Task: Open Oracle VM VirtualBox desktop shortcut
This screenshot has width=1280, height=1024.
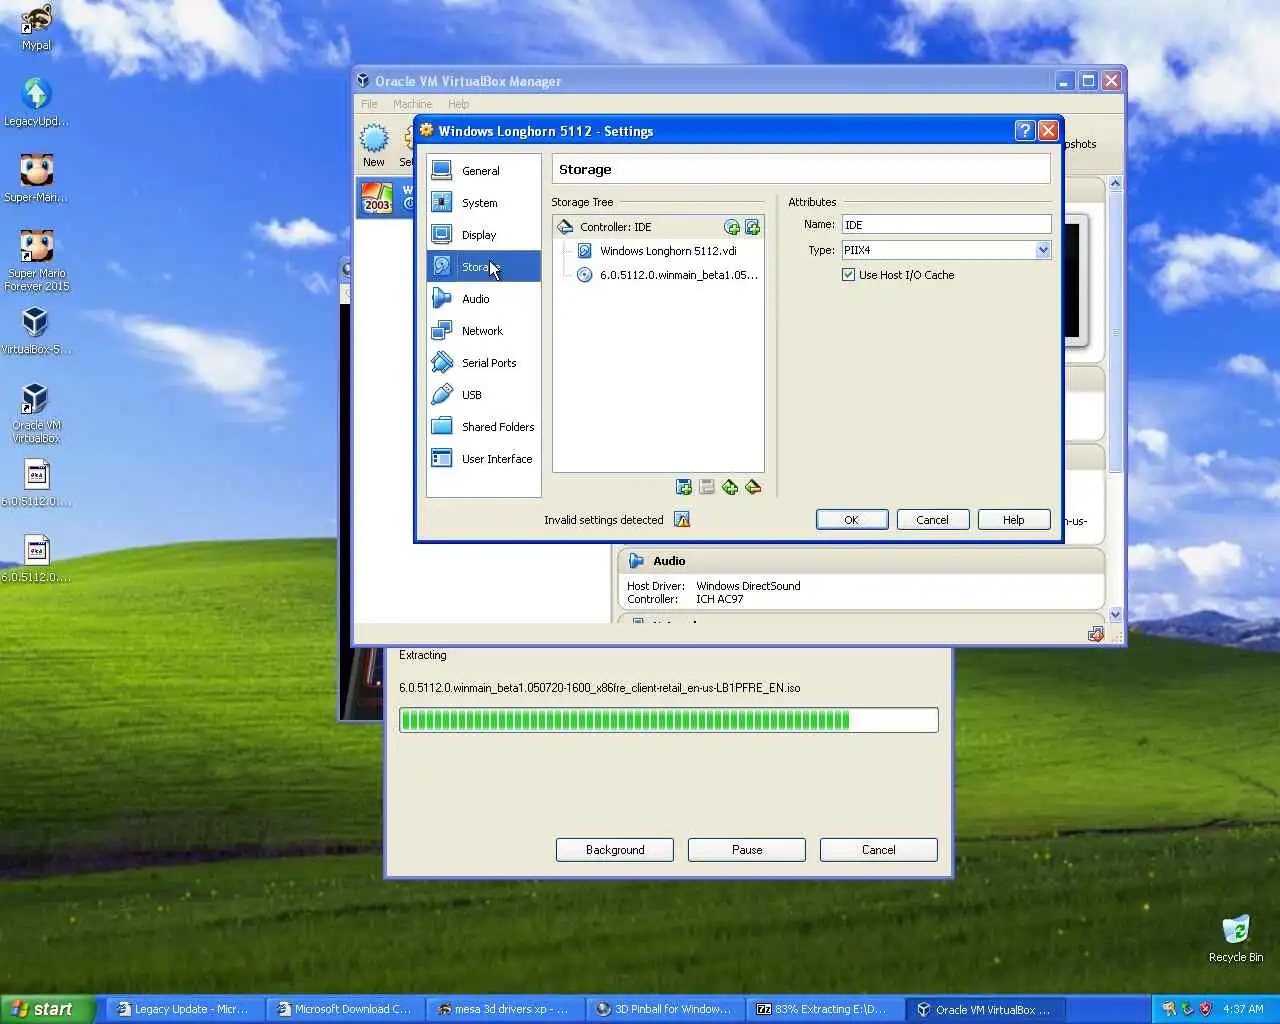Action: pos(36,413)
